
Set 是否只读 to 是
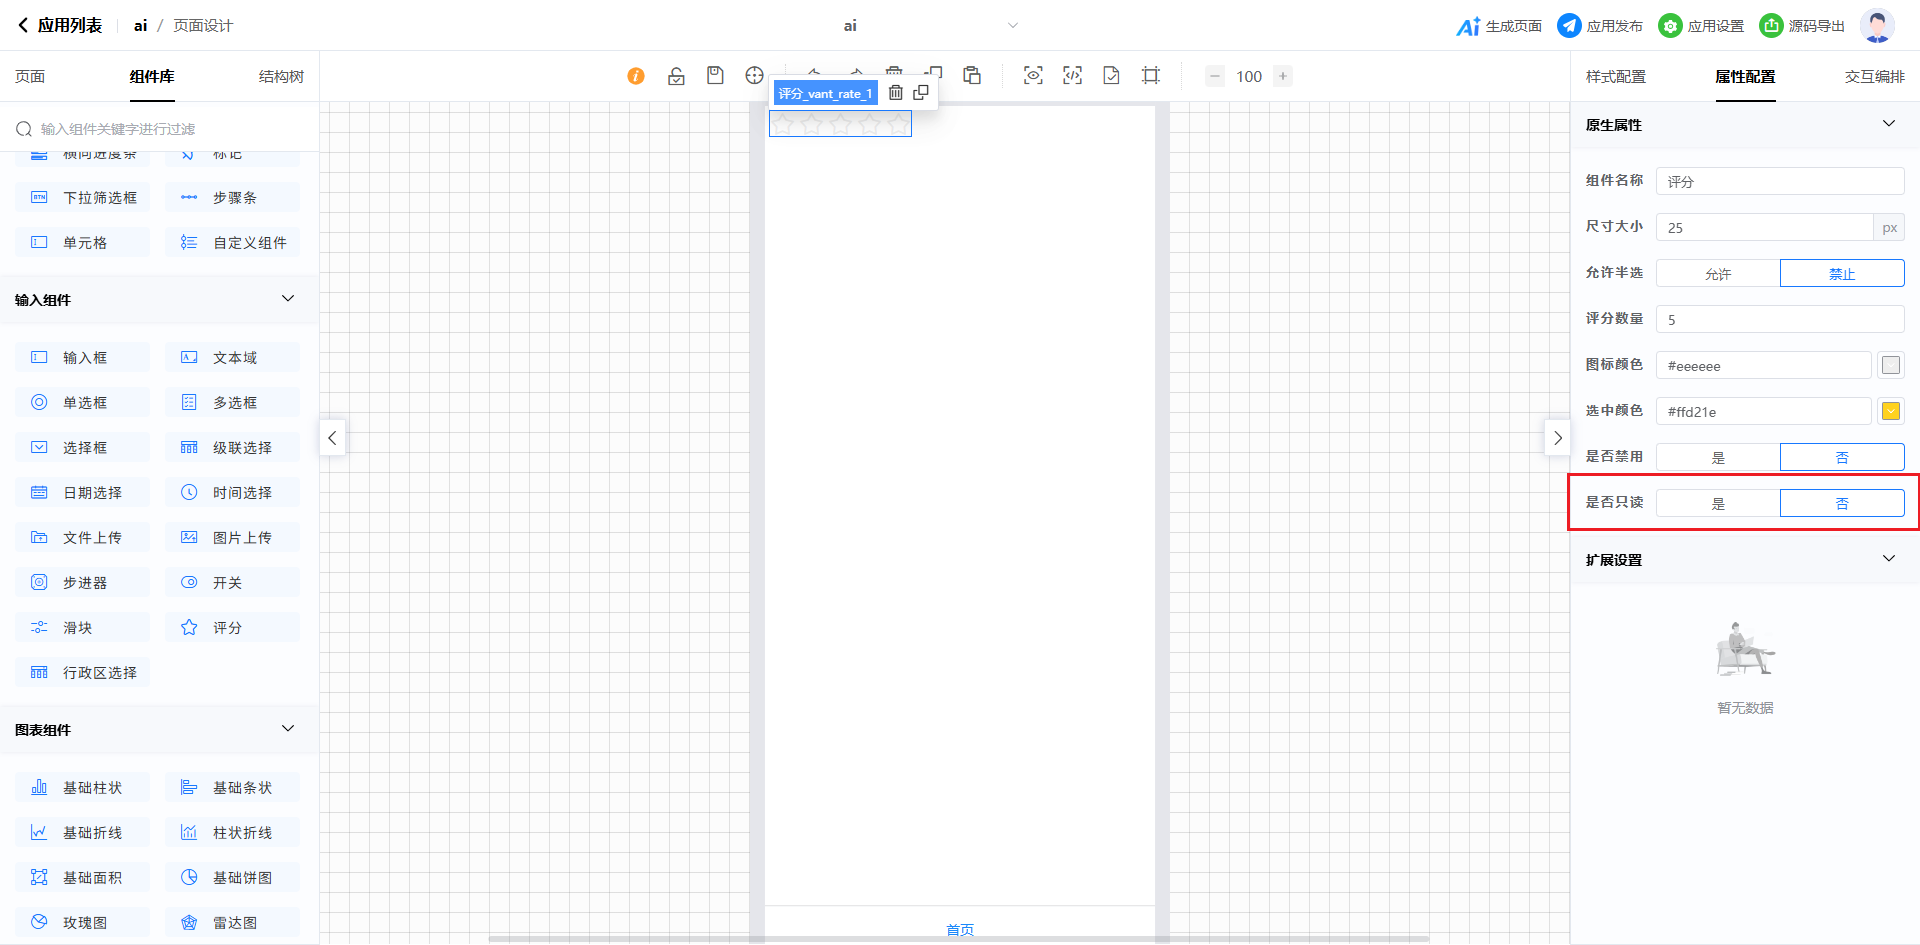pyautogui.click(x=1718, y=504)
